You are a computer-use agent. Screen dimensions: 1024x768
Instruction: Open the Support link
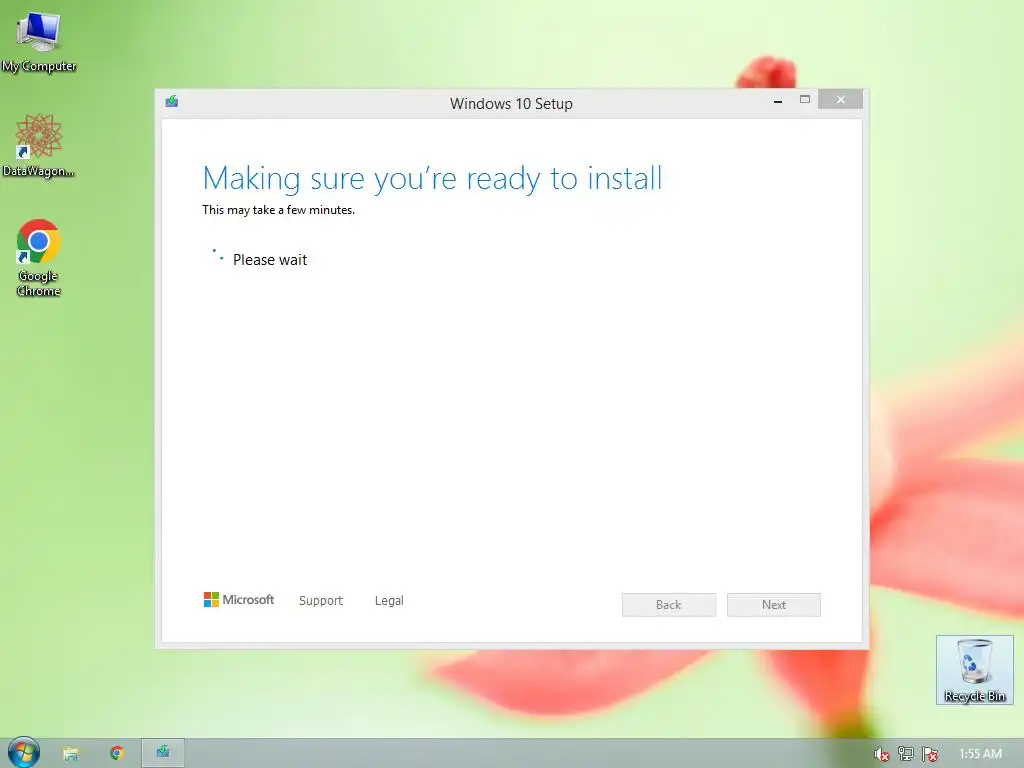click(x=321, y=601)
